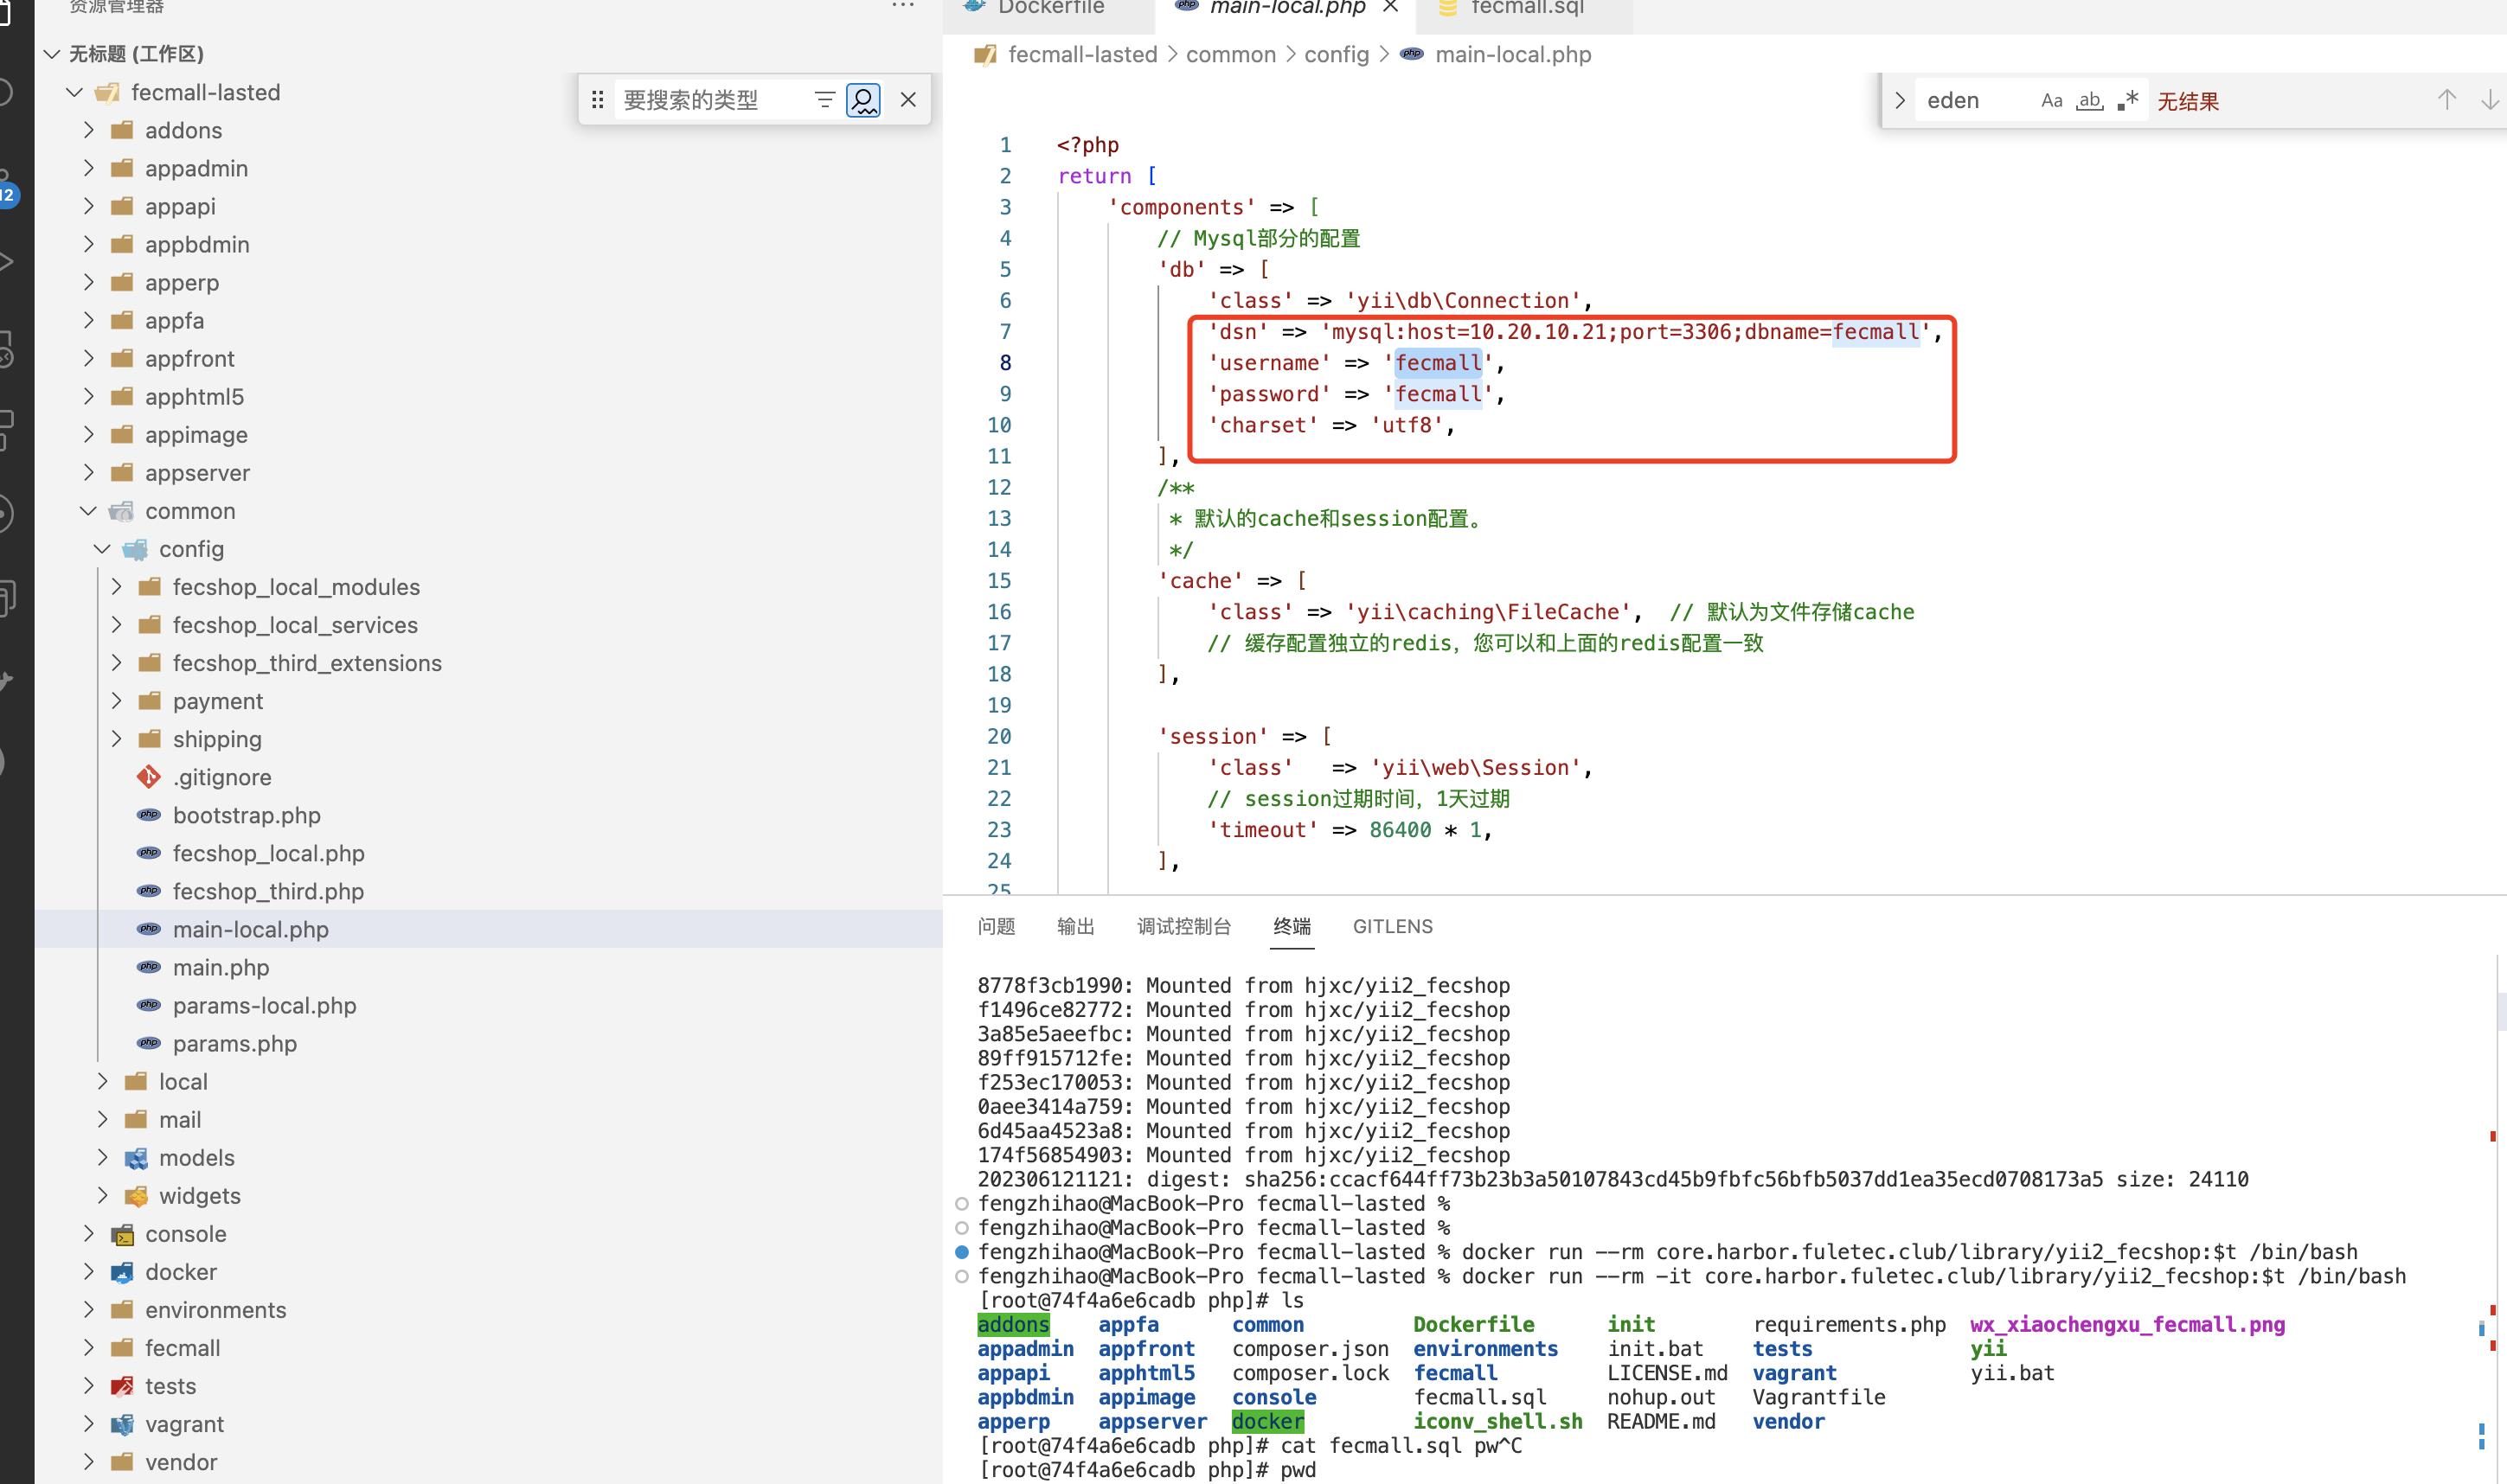Toggle Use Regular Expression in find

pos(2127,100)
